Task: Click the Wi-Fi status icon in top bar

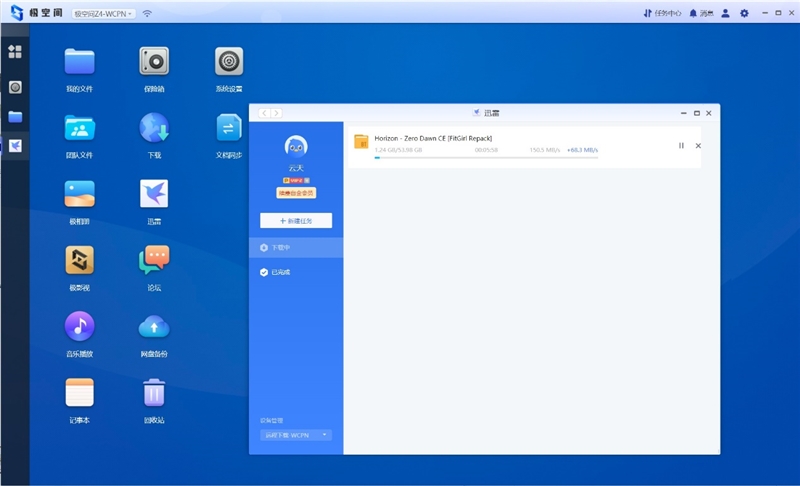Action: (x=147, y=14)
